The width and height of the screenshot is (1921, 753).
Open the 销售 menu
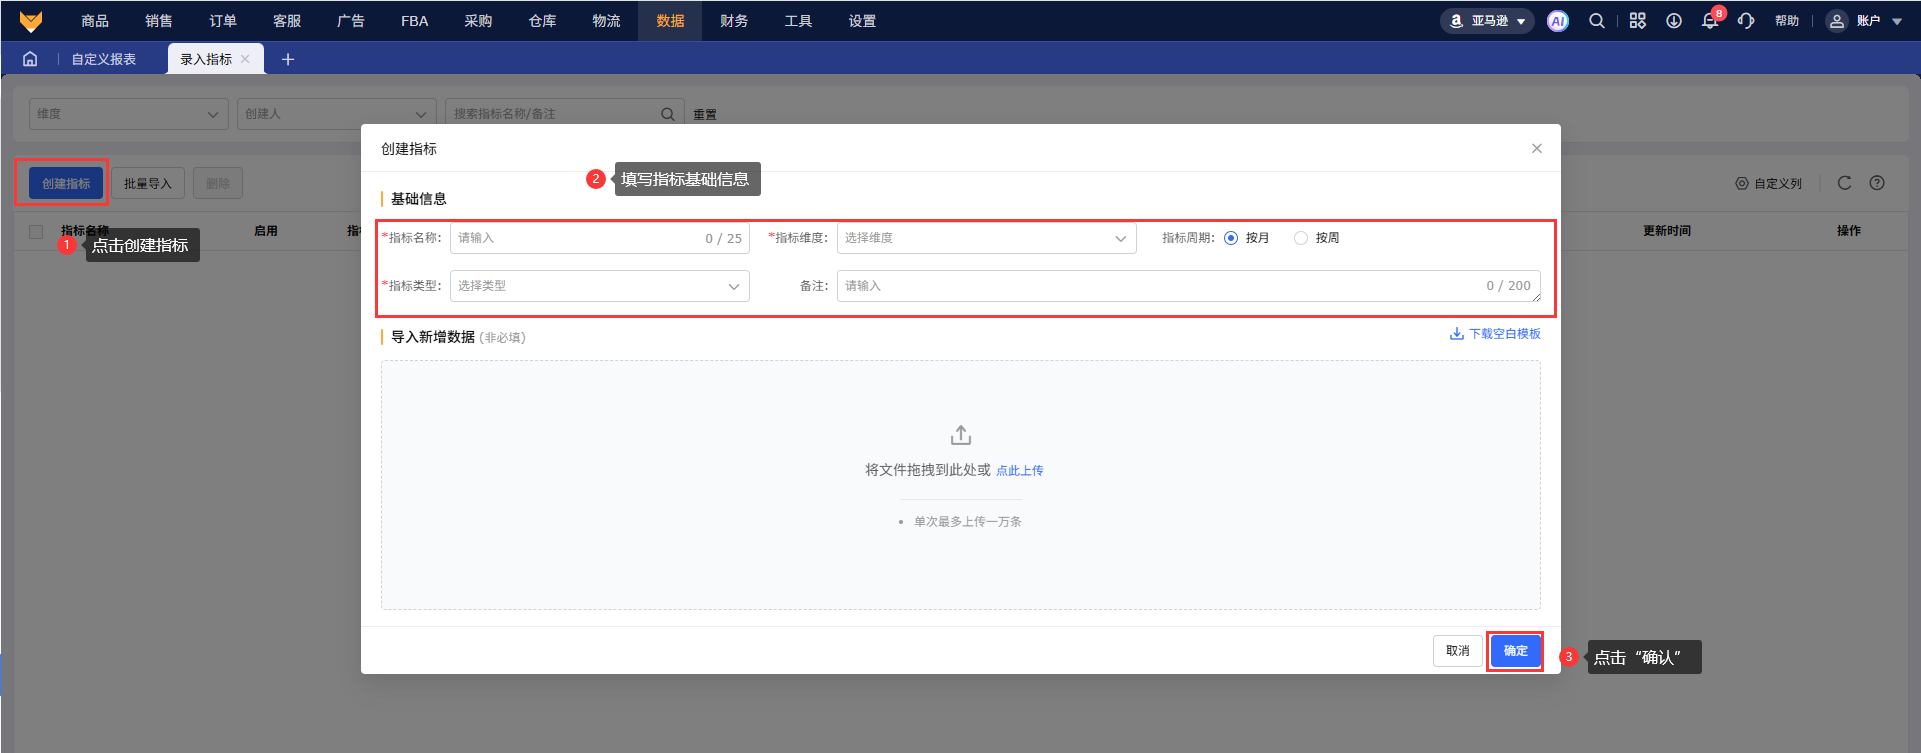(x=159, y=21)
